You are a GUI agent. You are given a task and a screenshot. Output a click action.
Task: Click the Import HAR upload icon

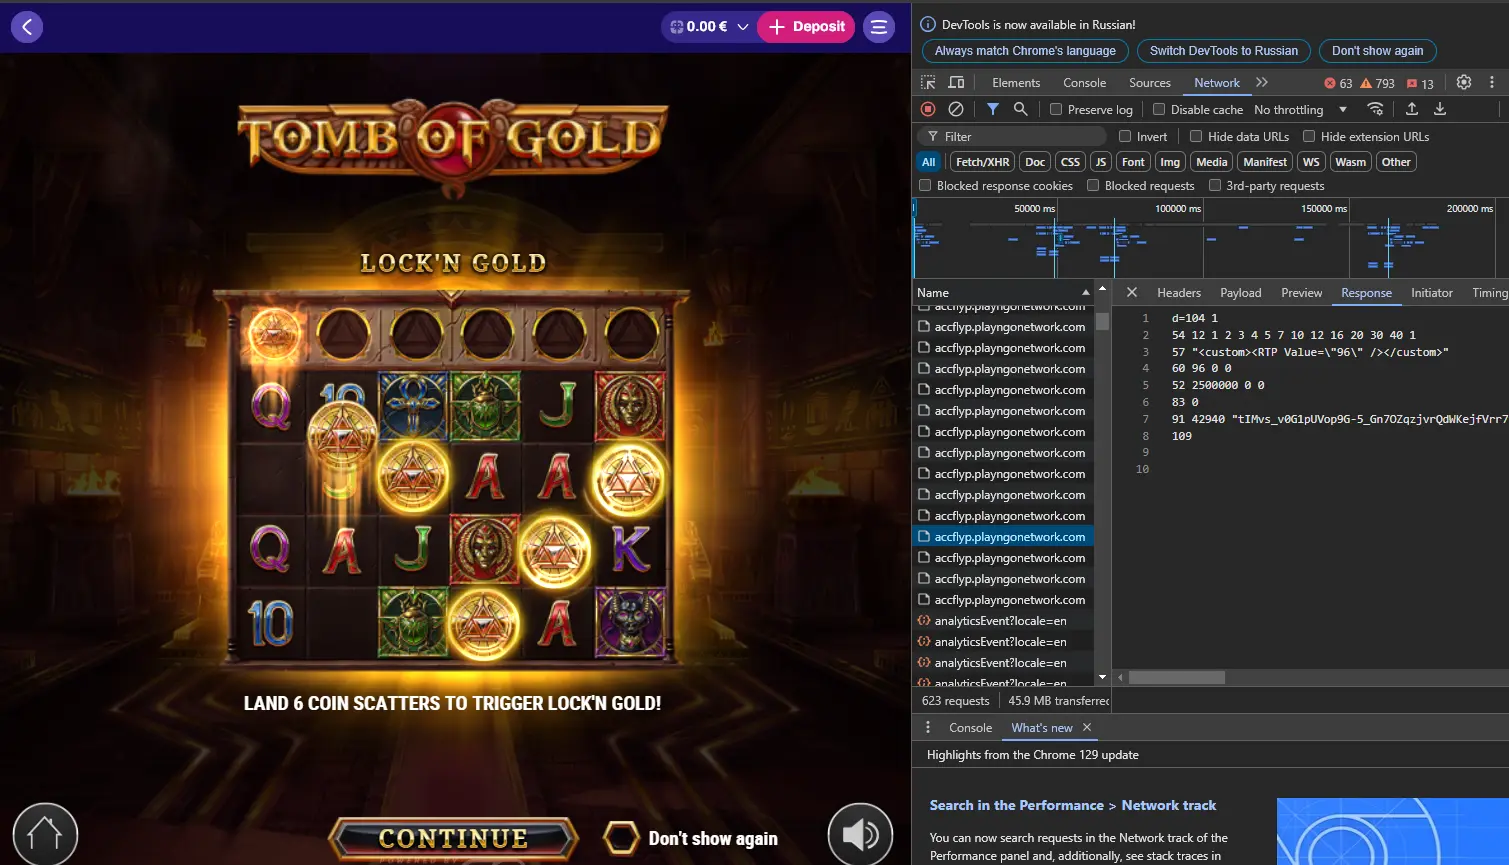click(1412, 109)
